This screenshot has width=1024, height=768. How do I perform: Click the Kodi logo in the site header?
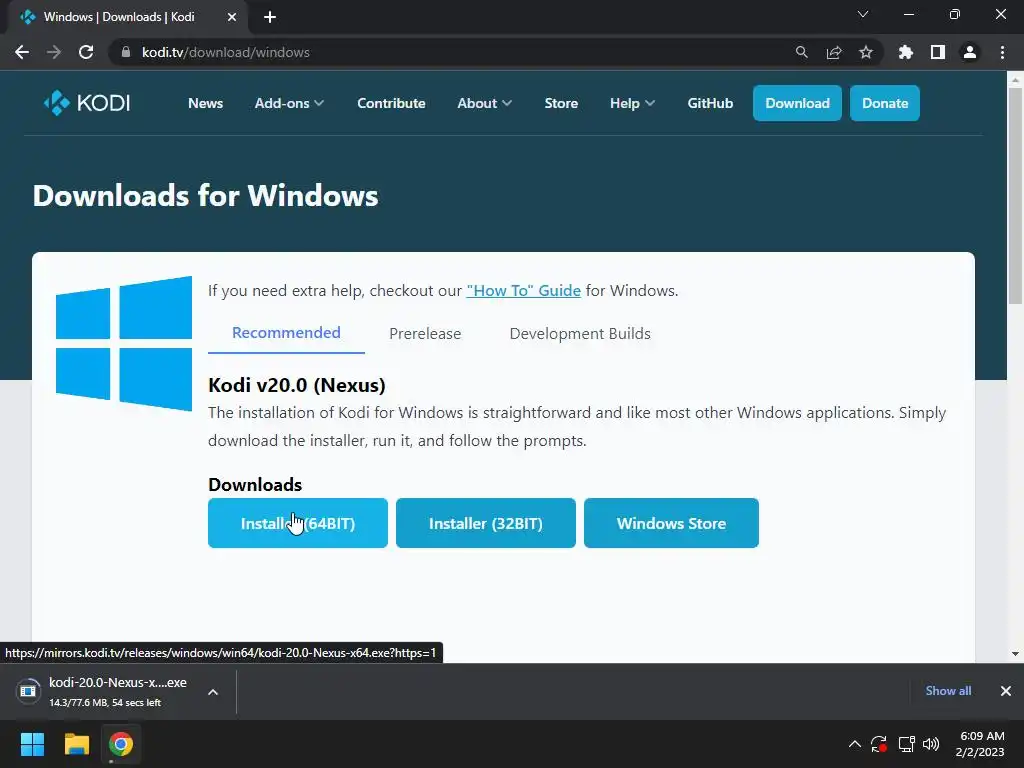[87, 103]
